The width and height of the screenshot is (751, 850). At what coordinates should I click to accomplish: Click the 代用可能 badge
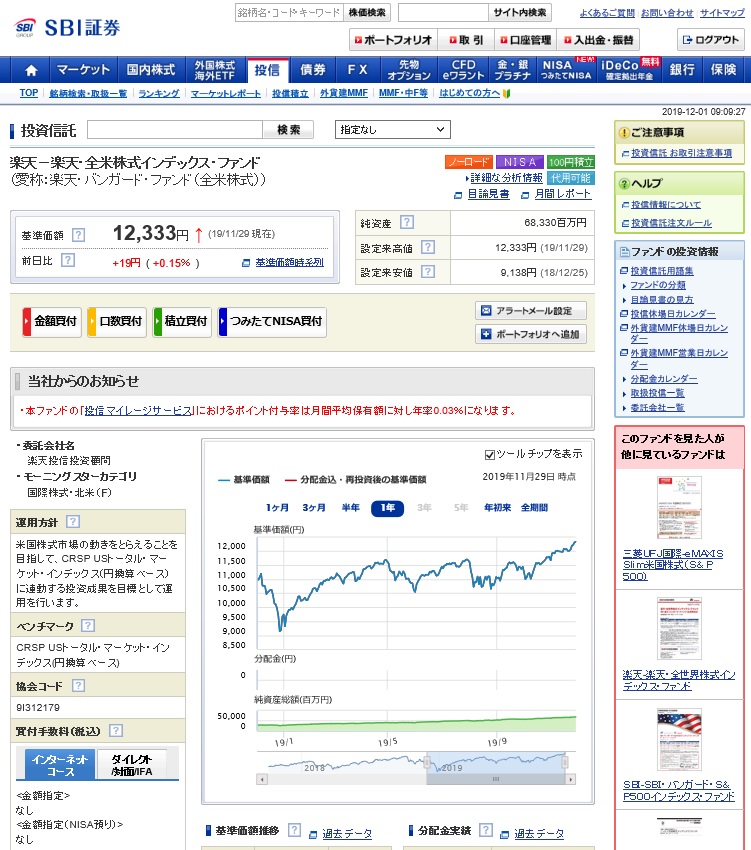pos(570,178)
